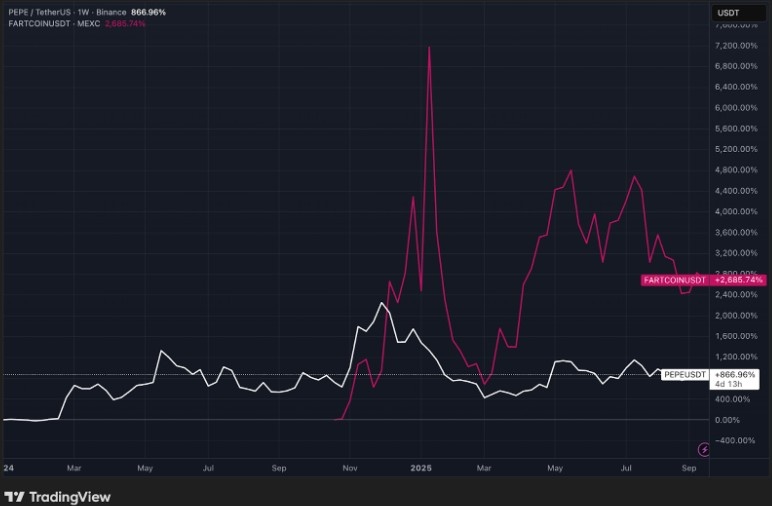Image resolution: width=772 pixels, height=506 pixels.
Task: Click the purple lightning bolt icon
Action: point(704,449)
